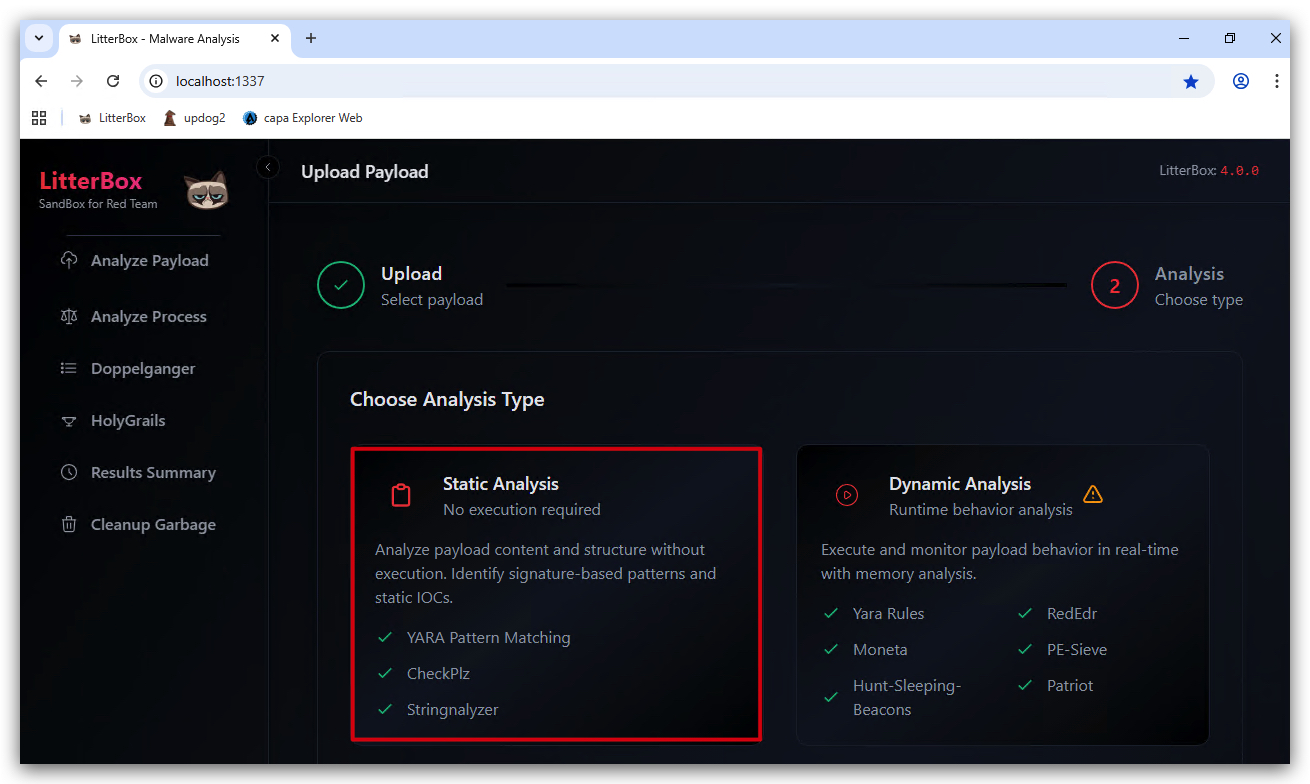Image resolution: width=1310 pixels, height=784 pixels.
Task: Open the LitterBox bookmark
Action: [x=112, y=118]
